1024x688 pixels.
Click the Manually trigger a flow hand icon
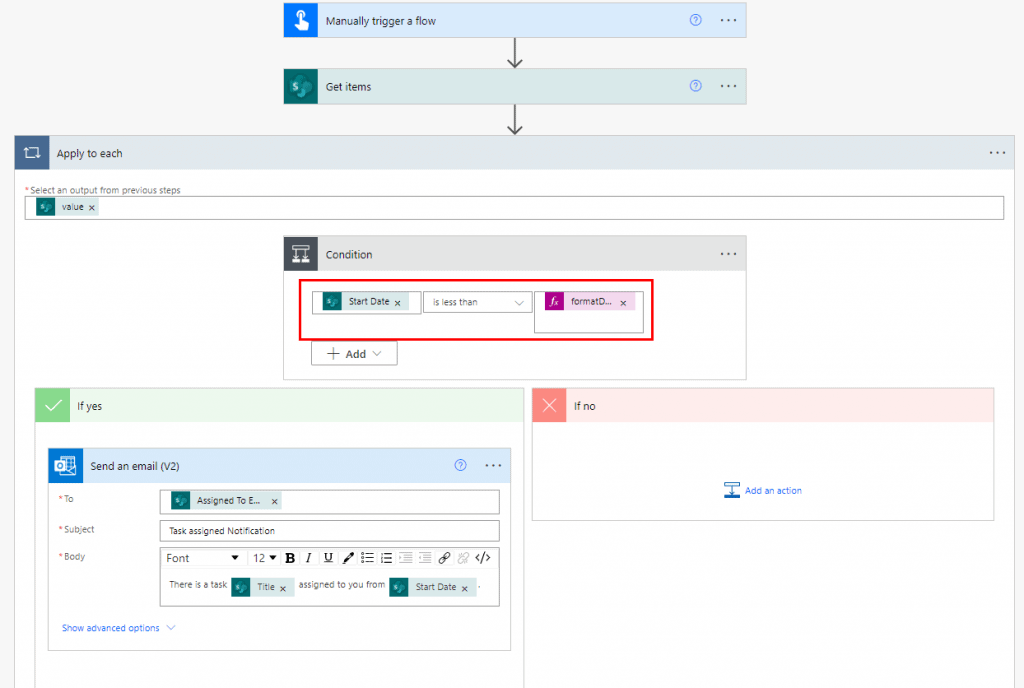point(300,20)
